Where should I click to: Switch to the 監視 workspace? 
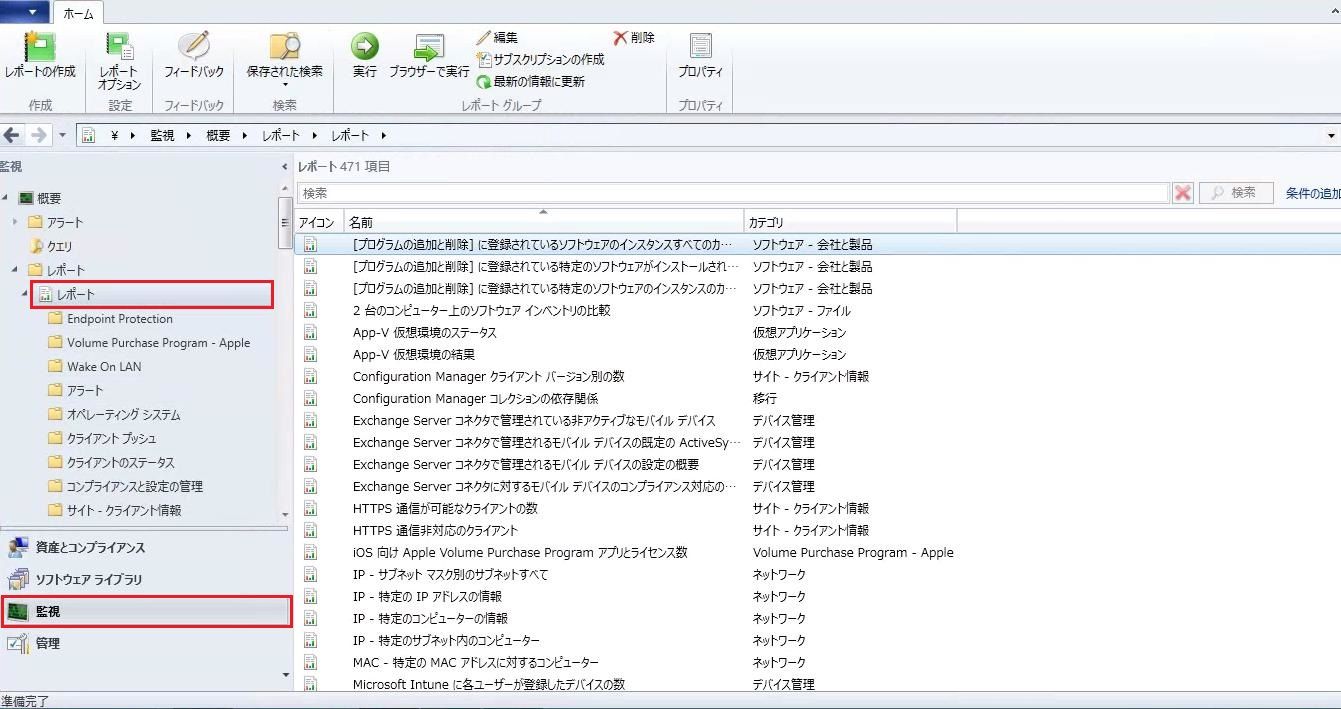(x=146, y=611)
